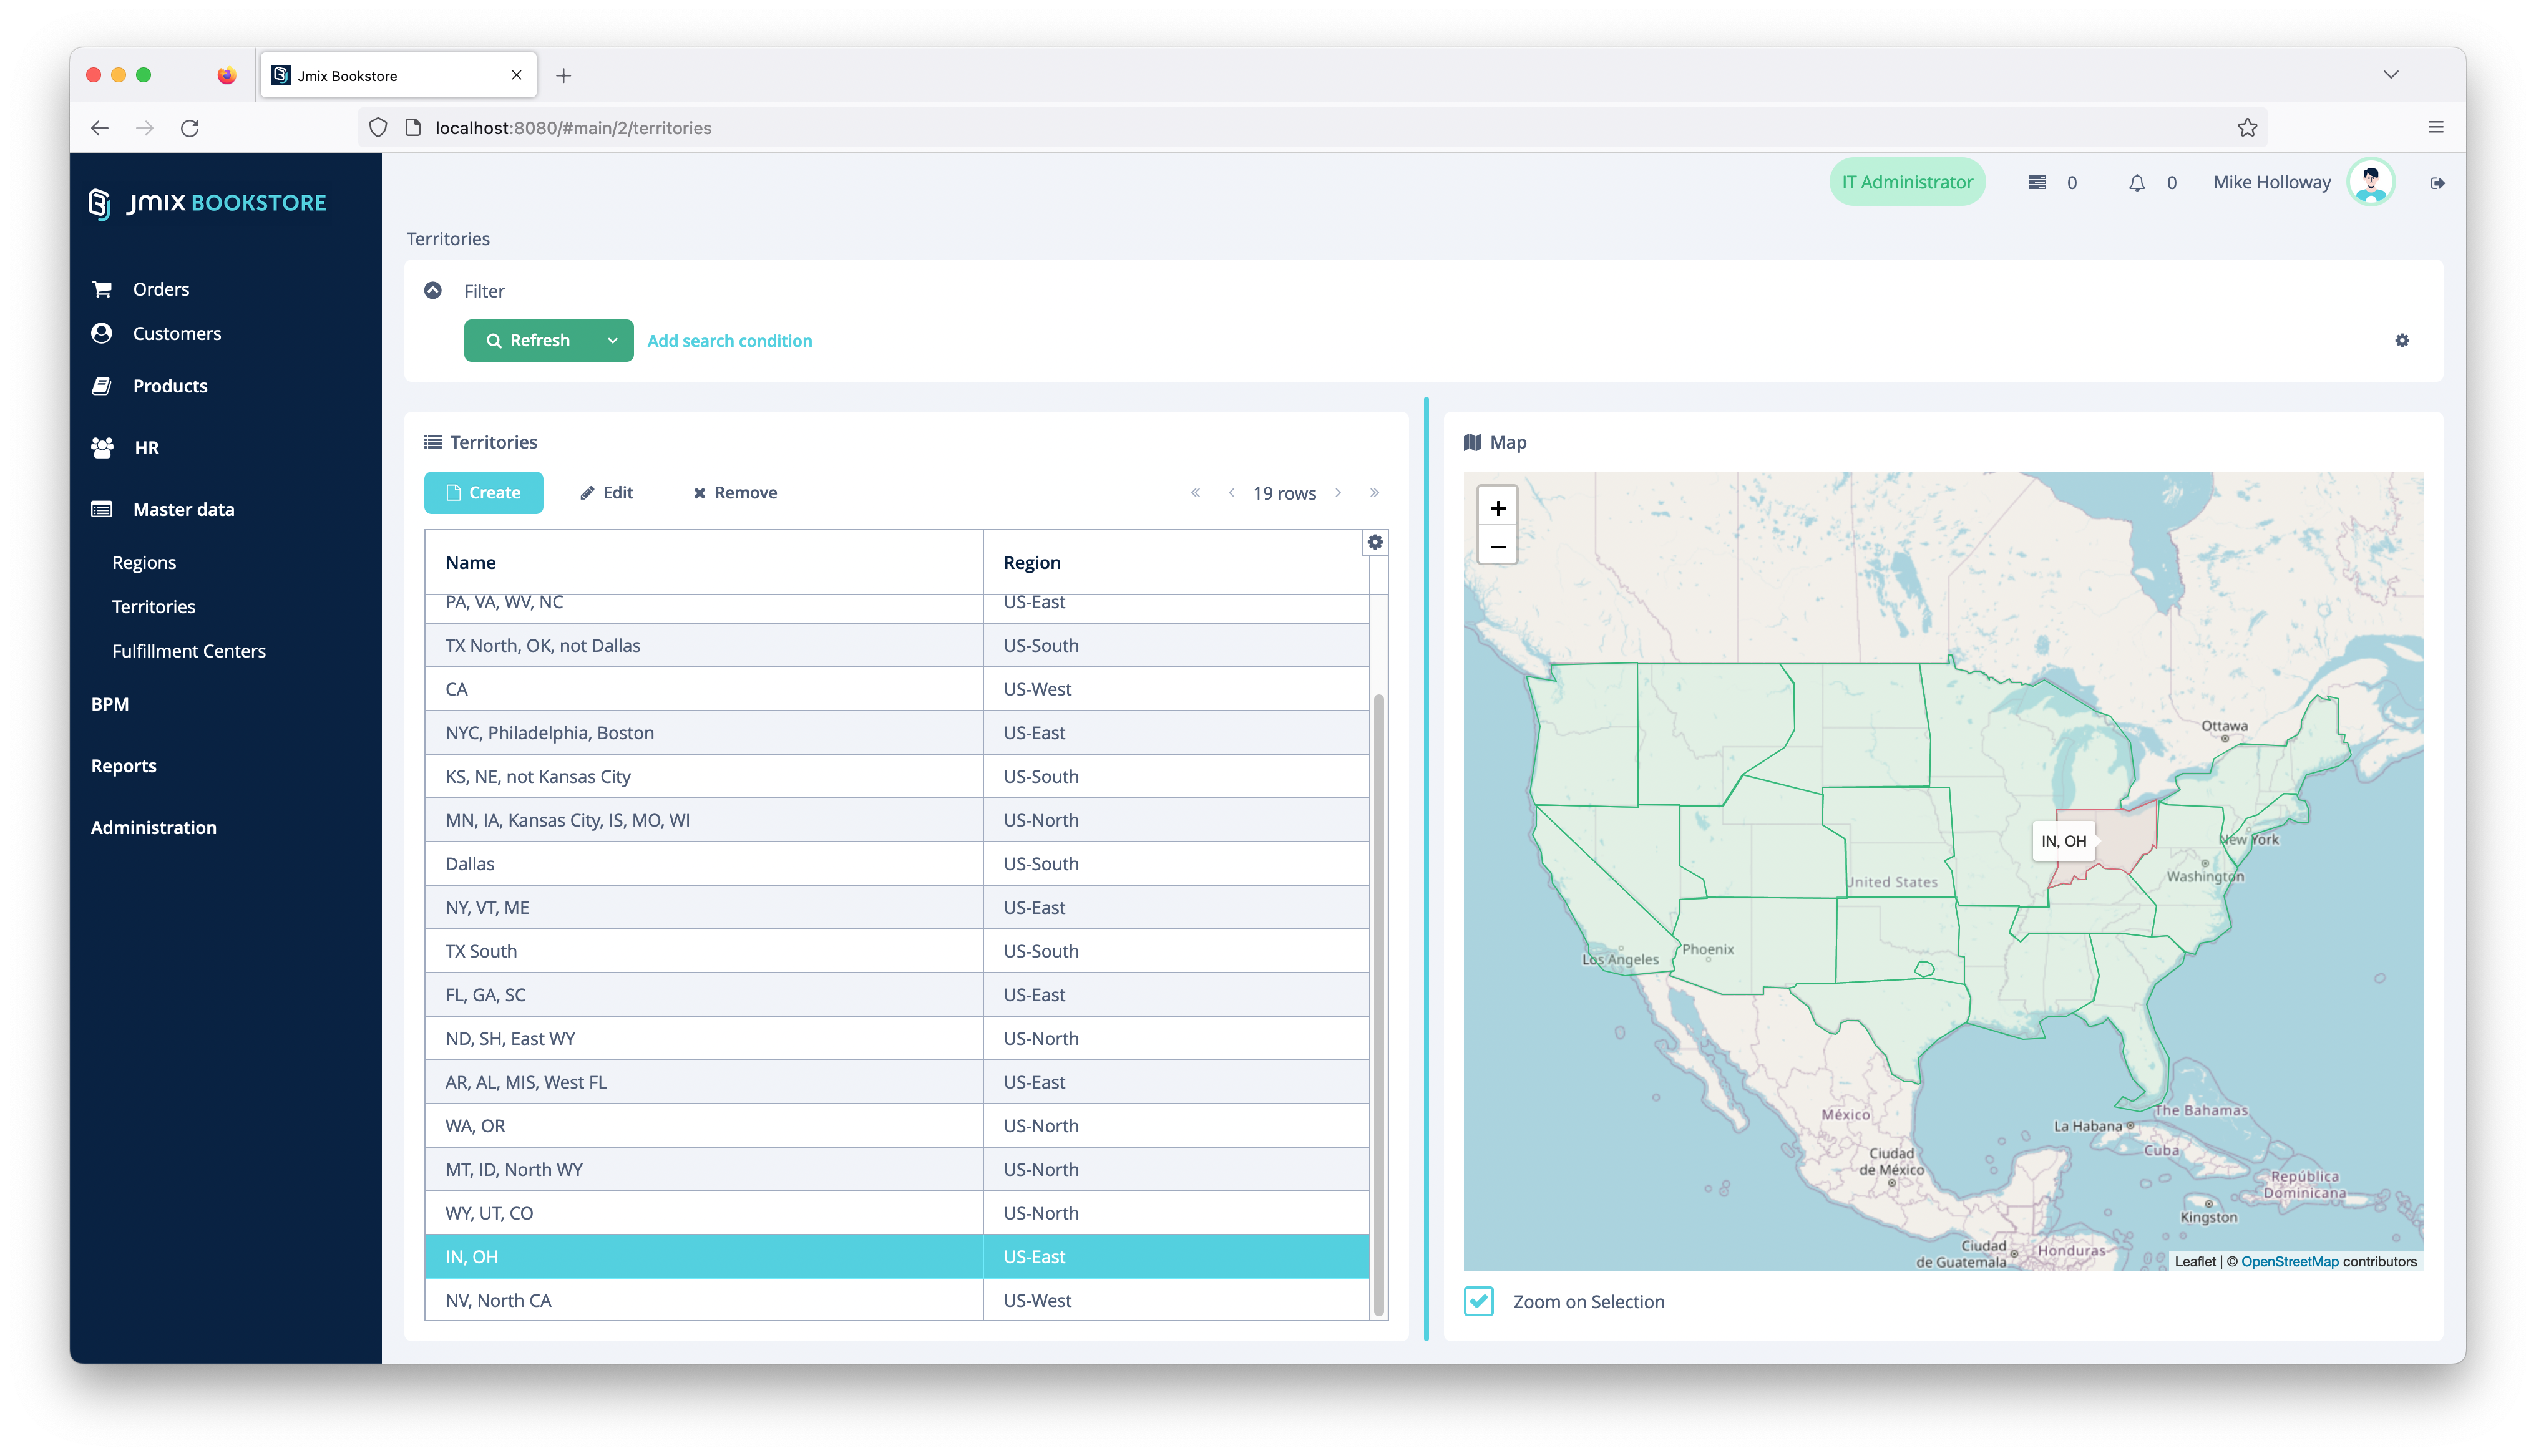This screenshot has height=1456, width=2536.
Task: Open the tasks list icon in header
Action: (x=2037, y=183)
